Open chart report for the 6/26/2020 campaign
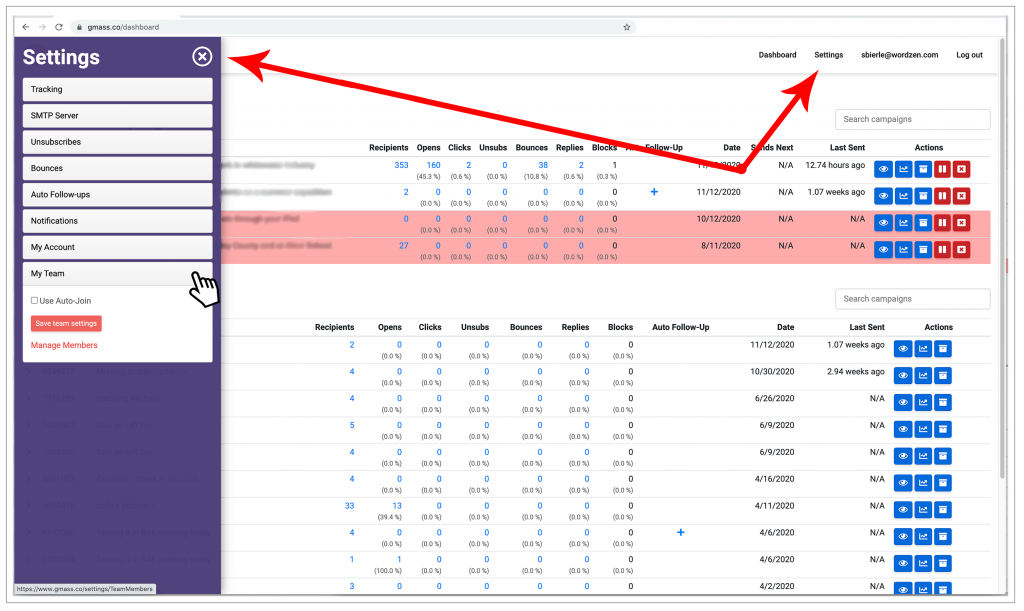 pos(922,402)
